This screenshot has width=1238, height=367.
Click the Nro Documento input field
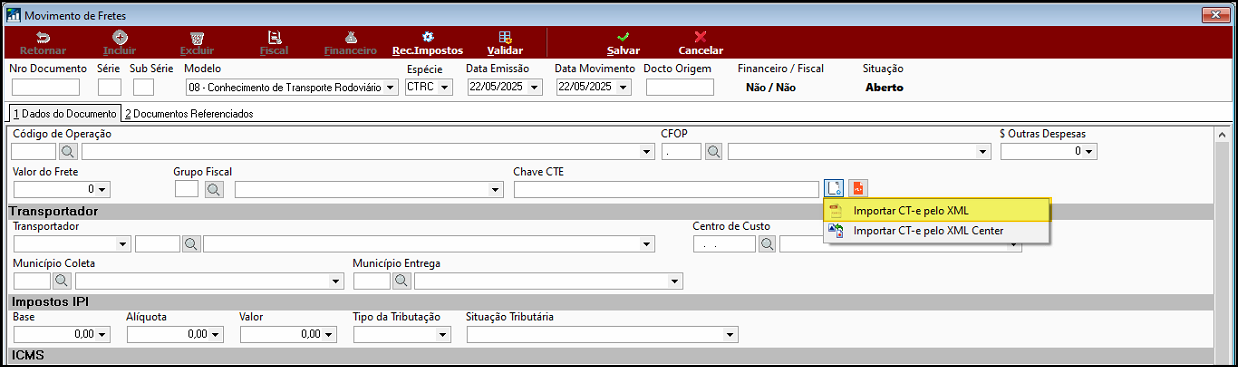tap(46, 87)
